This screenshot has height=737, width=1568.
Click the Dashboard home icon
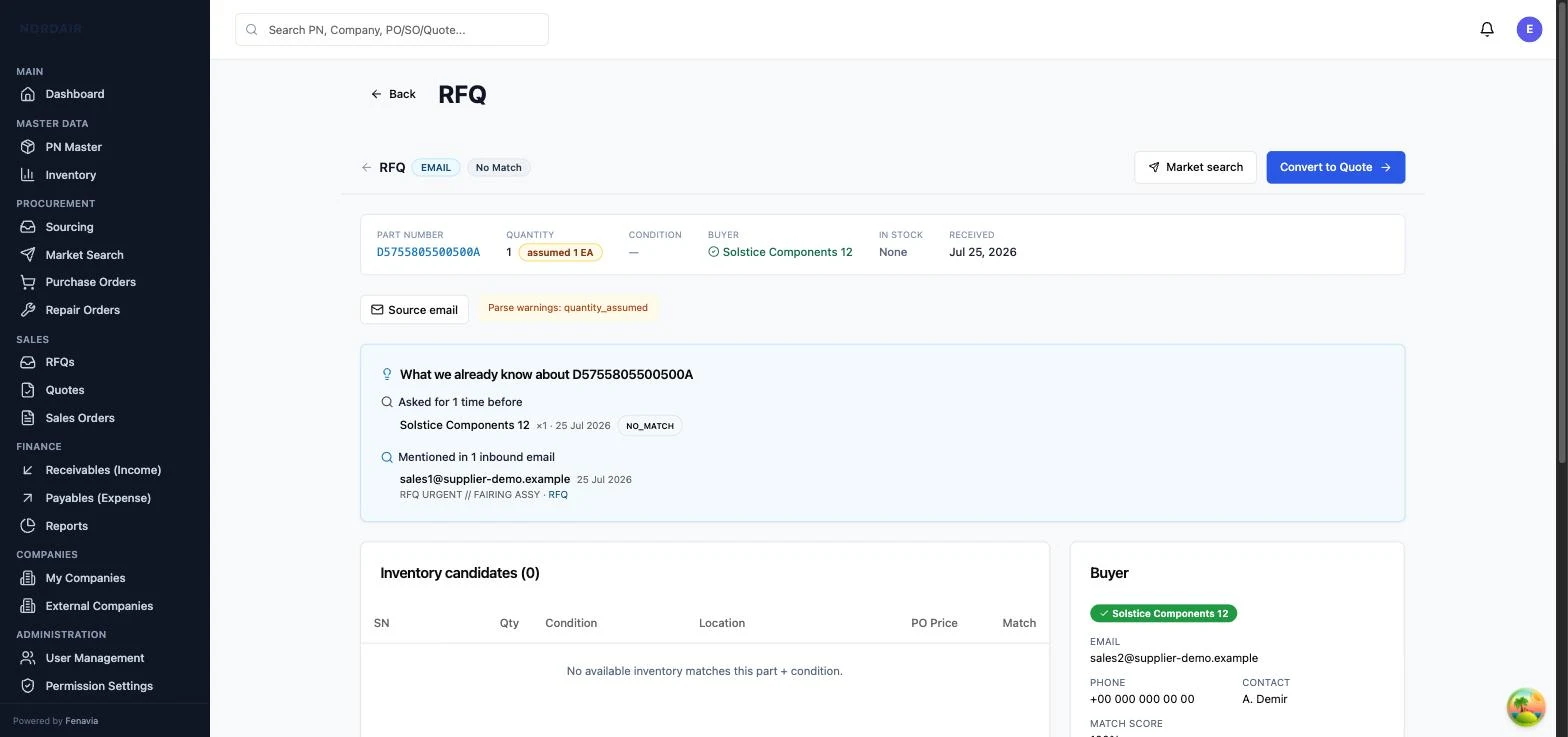point(28,94)
